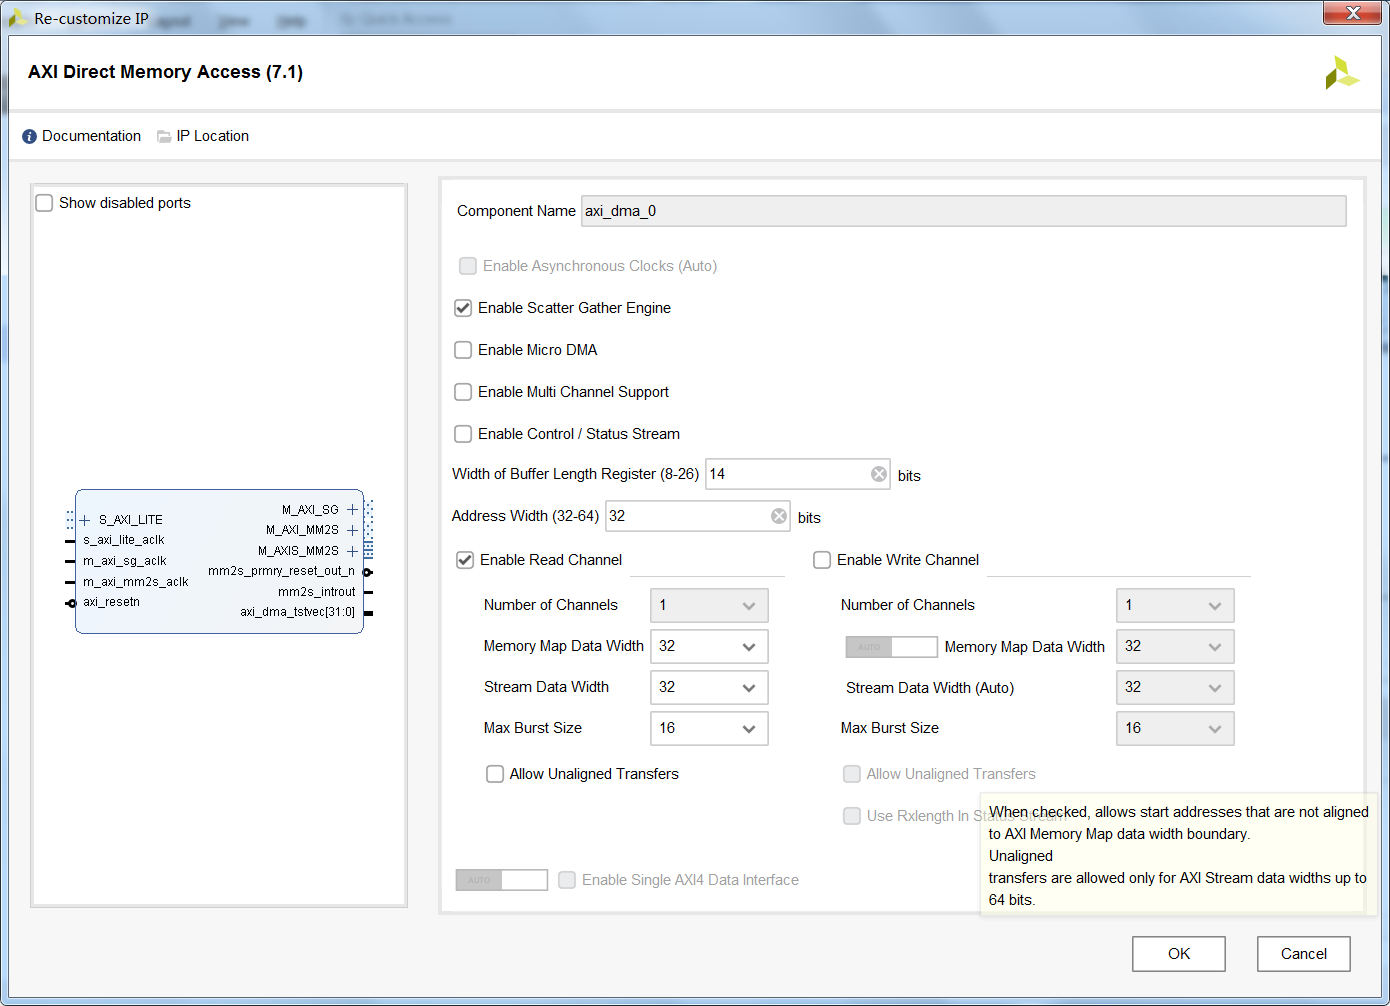Uncheck Enable Scatter Gather Engine

[463, 308]
